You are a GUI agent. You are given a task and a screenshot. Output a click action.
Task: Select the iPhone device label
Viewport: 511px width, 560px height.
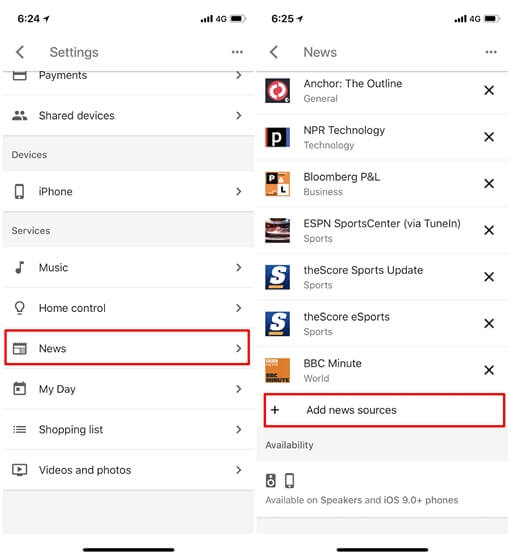(55, 191)
